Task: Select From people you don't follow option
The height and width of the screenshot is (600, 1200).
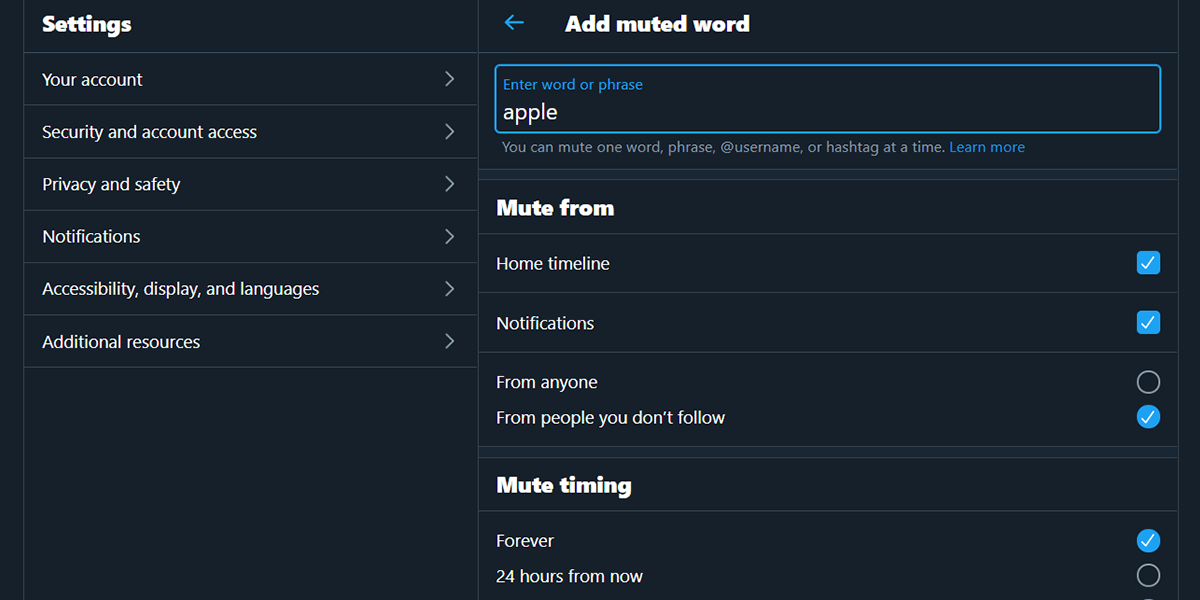Action: pos(1148,417)
